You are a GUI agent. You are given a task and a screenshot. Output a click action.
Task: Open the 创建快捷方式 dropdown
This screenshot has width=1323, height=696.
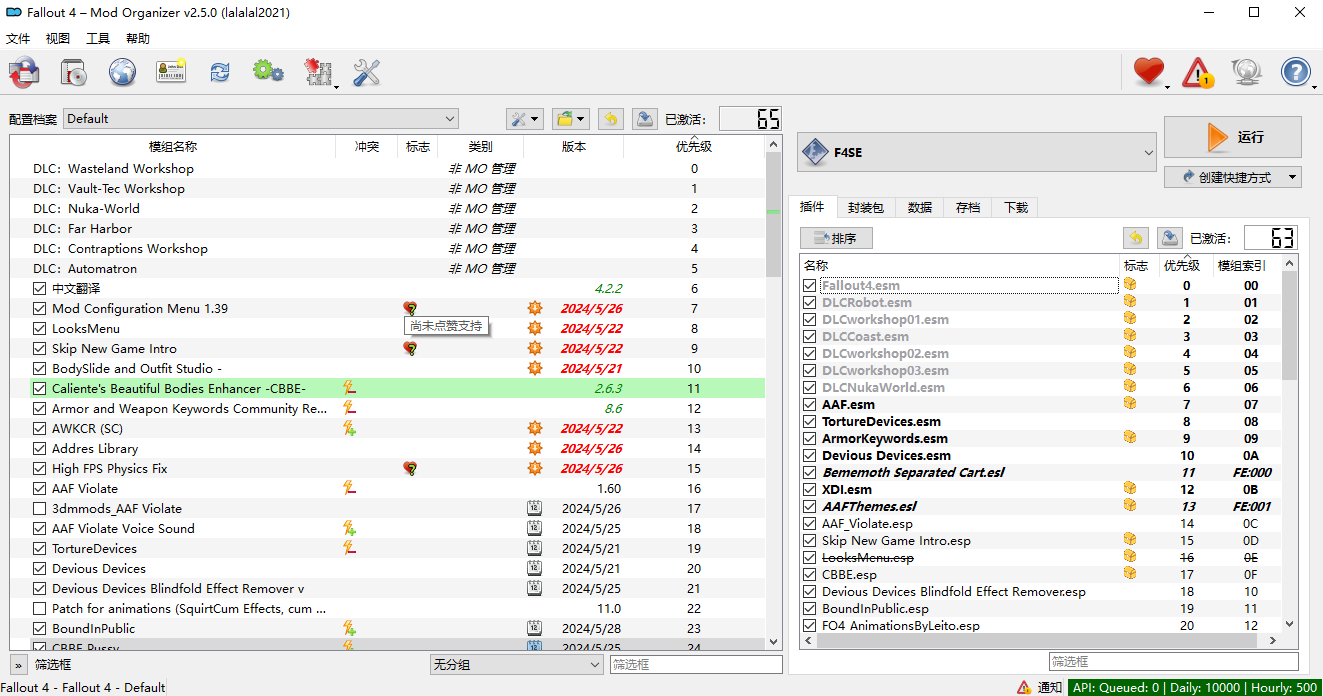click(x=1293, y=177)
